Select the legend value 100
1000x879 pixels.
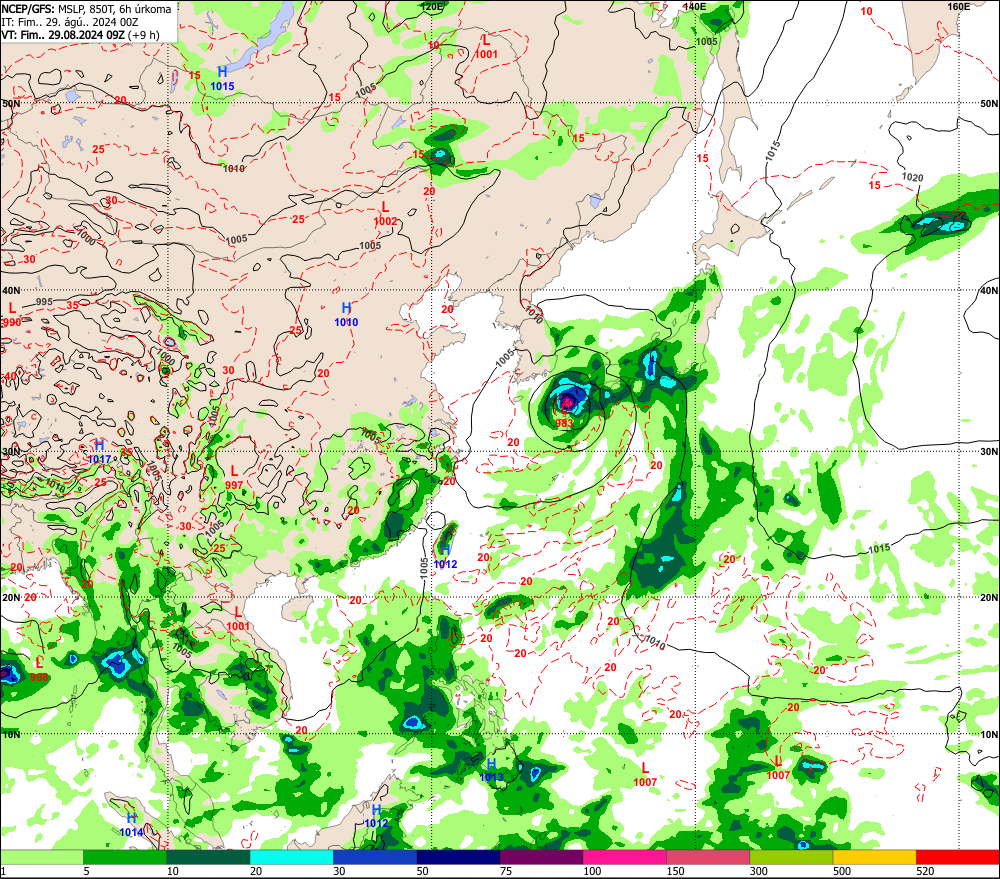pos(592,871)
